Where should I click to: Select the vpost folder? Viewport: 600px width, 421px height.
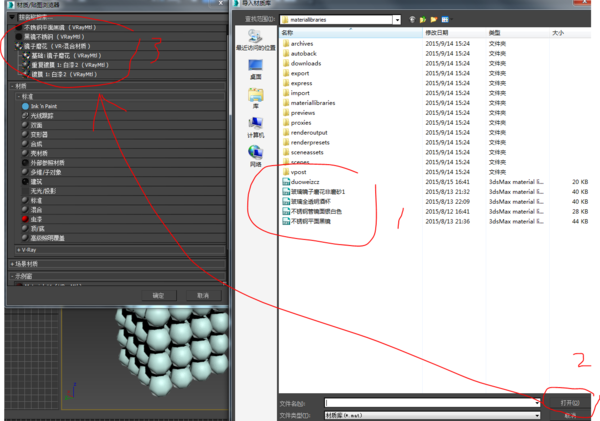click(295, 172)
